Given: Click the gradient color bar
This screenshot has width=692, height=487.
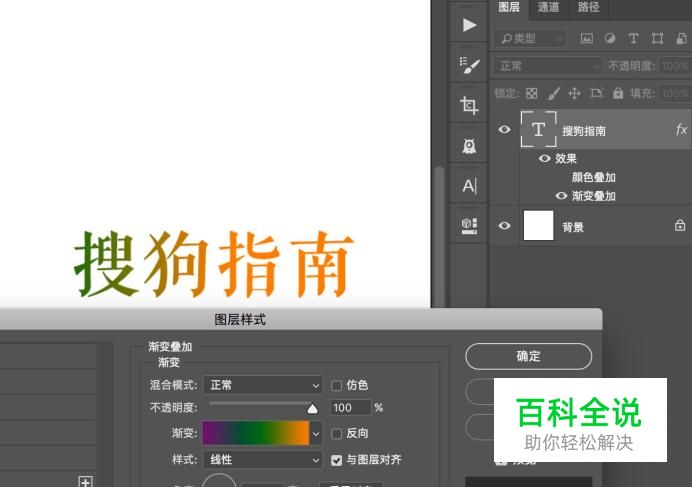Looking at the screenshot, I should click(256, 433).
